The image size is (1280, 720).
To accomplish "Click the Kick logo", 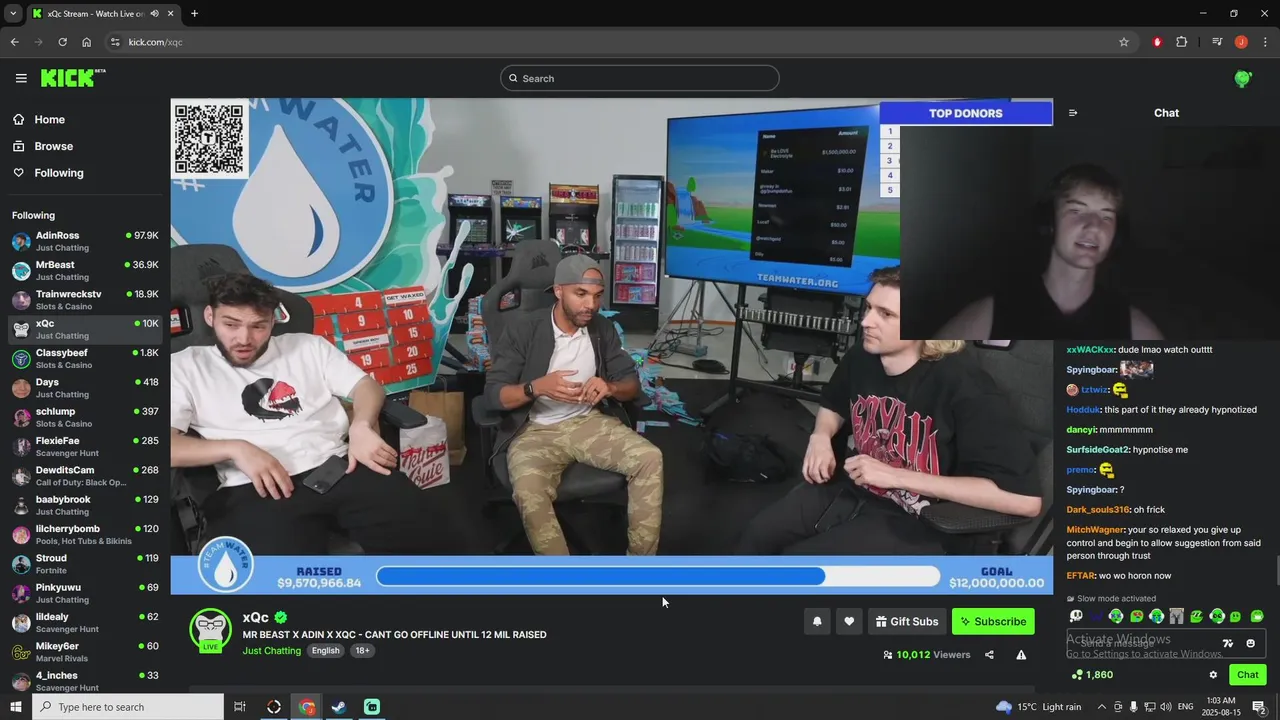I will click(72, 78).
